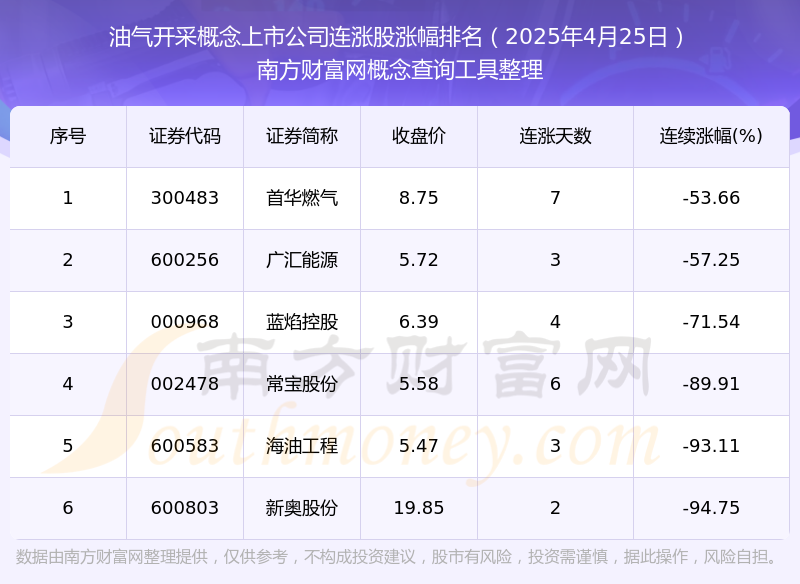This screenshot has width=800, height=584.
Task: Click the value -93.11
Action: coord(711,446)
